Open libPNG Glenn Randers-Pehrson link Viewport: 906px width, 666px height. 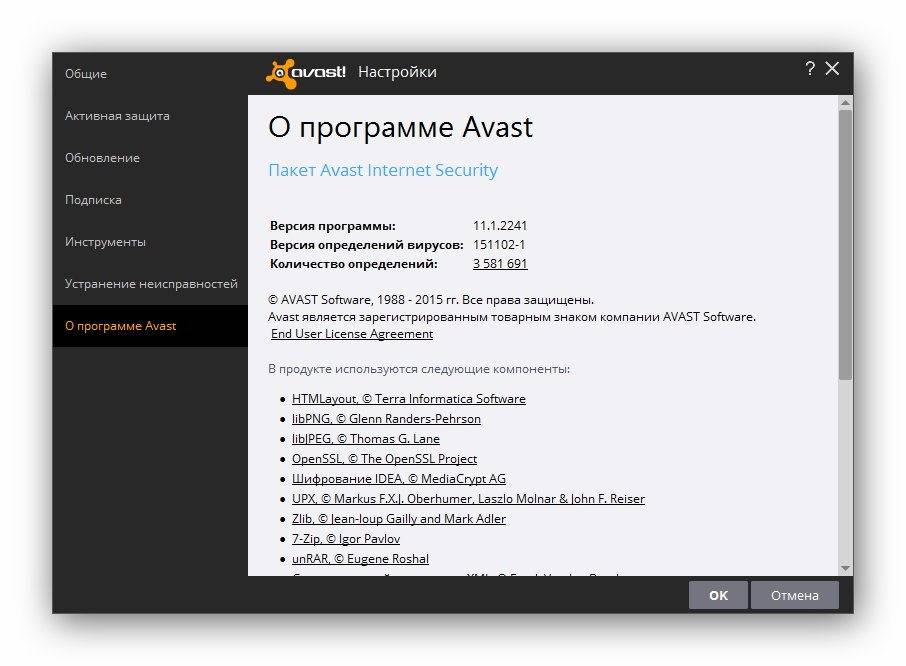386,419
